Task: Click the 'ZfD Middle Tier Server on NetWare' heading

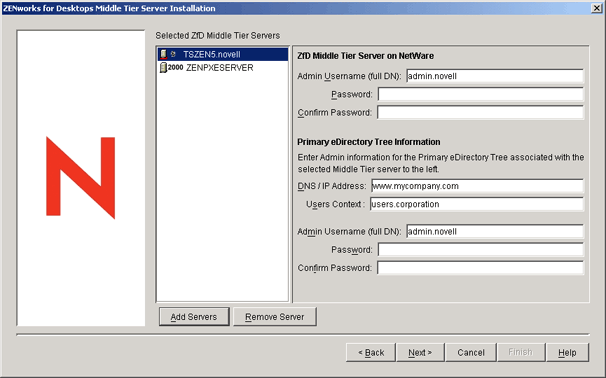Action: click(365, 56)
